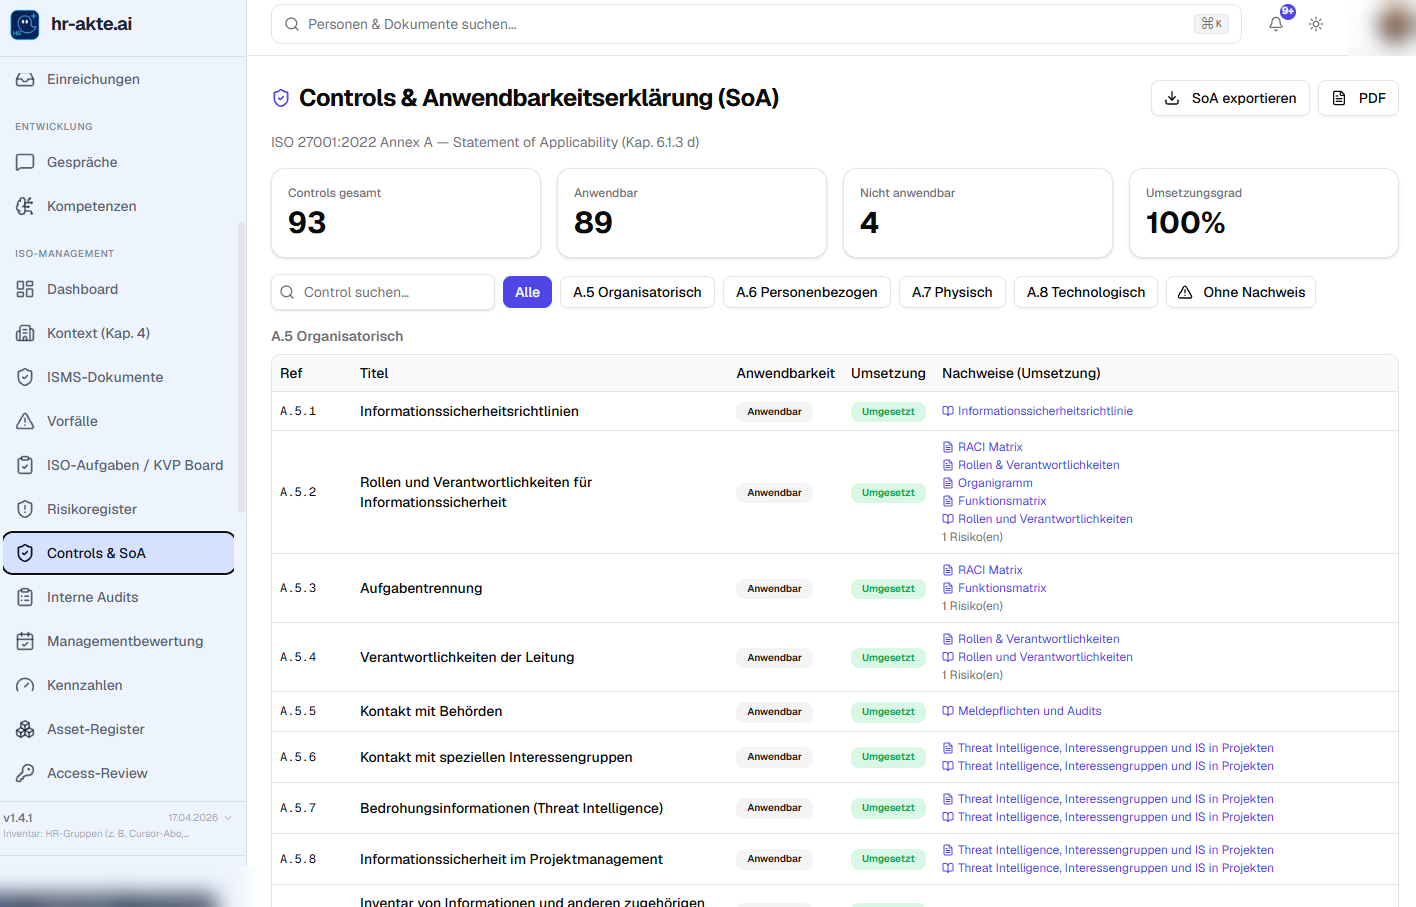
Task: Click the Anwendbar 89 card
Action: pos(692,213)
